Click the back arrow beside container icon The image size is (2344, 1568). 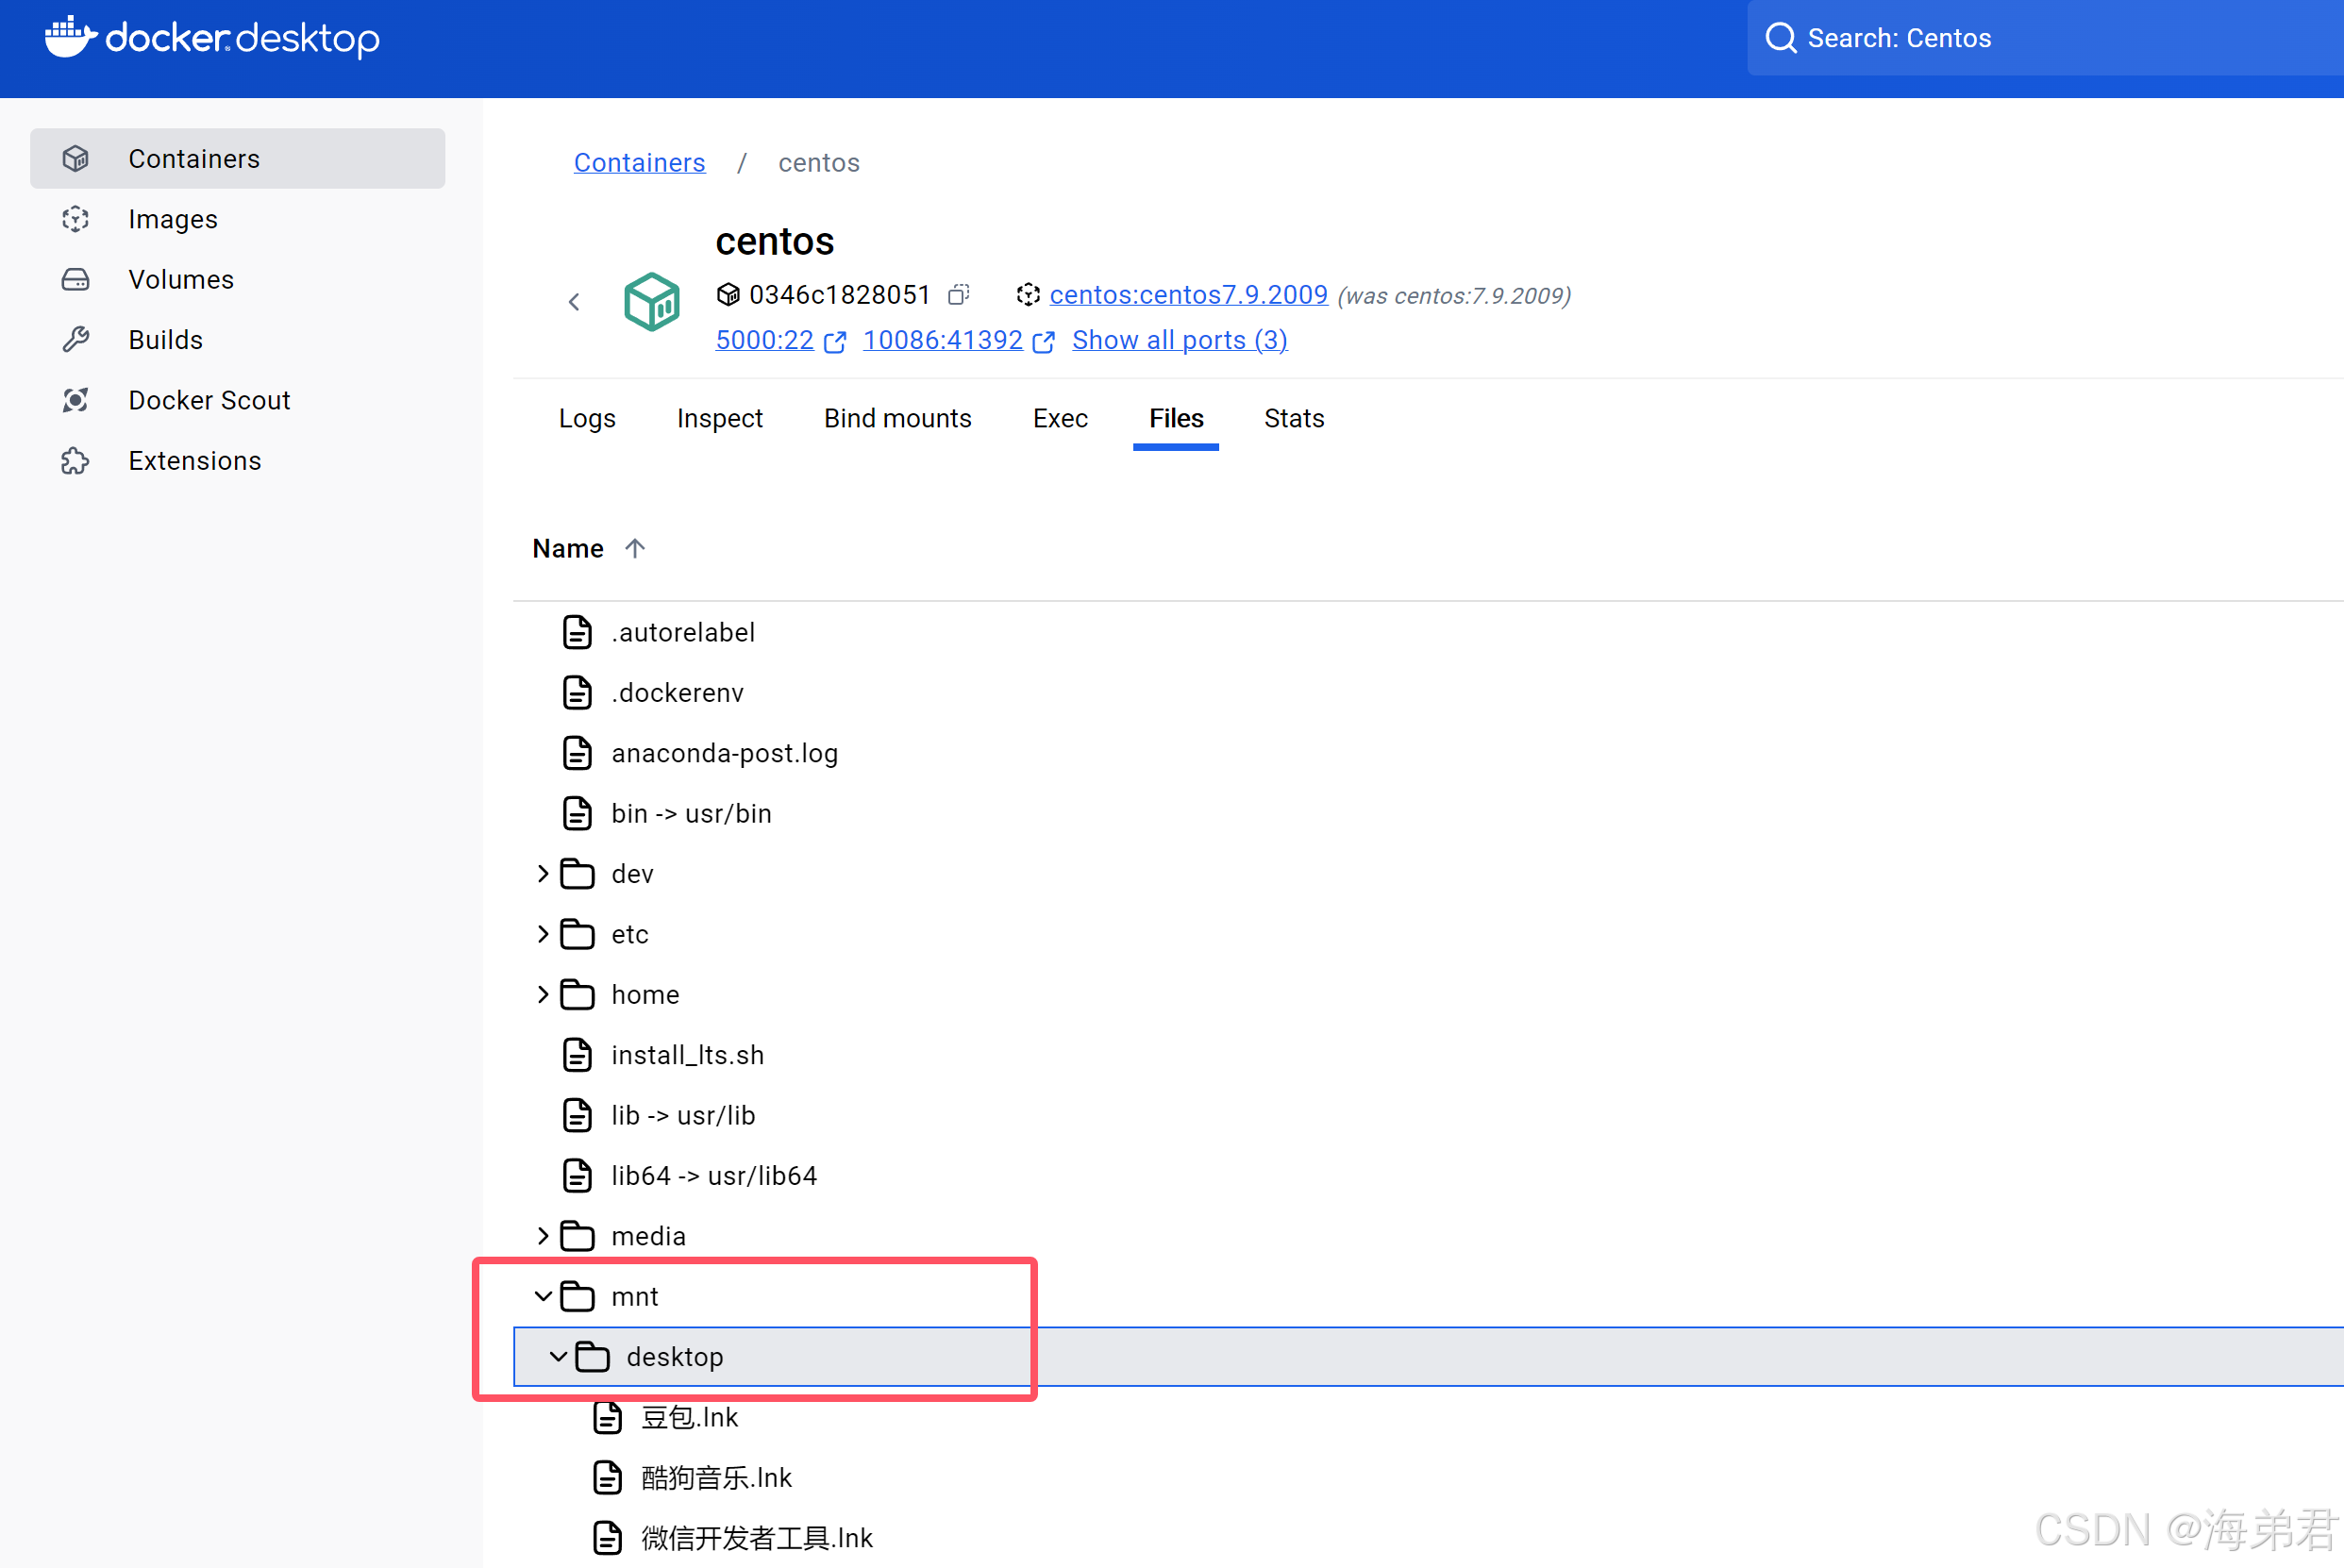[x=574, y=301]
